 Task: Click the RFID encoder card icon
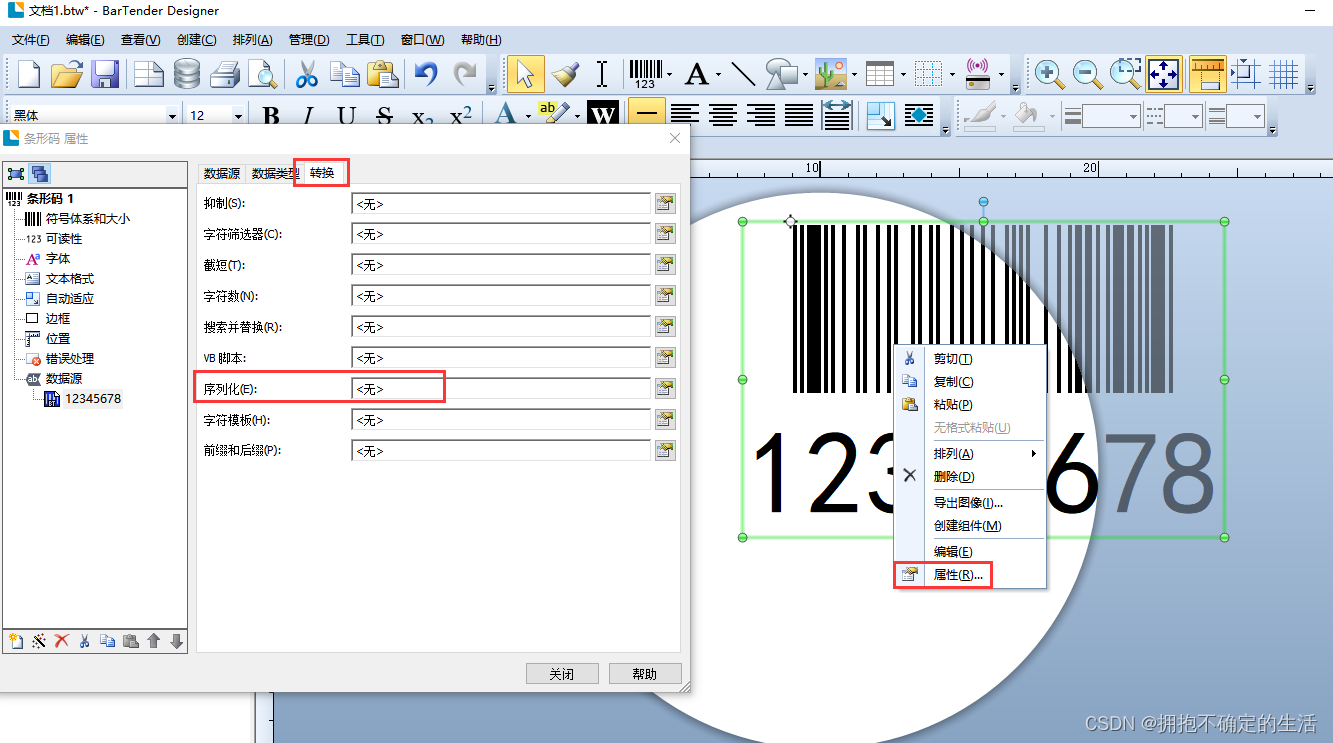978,74
